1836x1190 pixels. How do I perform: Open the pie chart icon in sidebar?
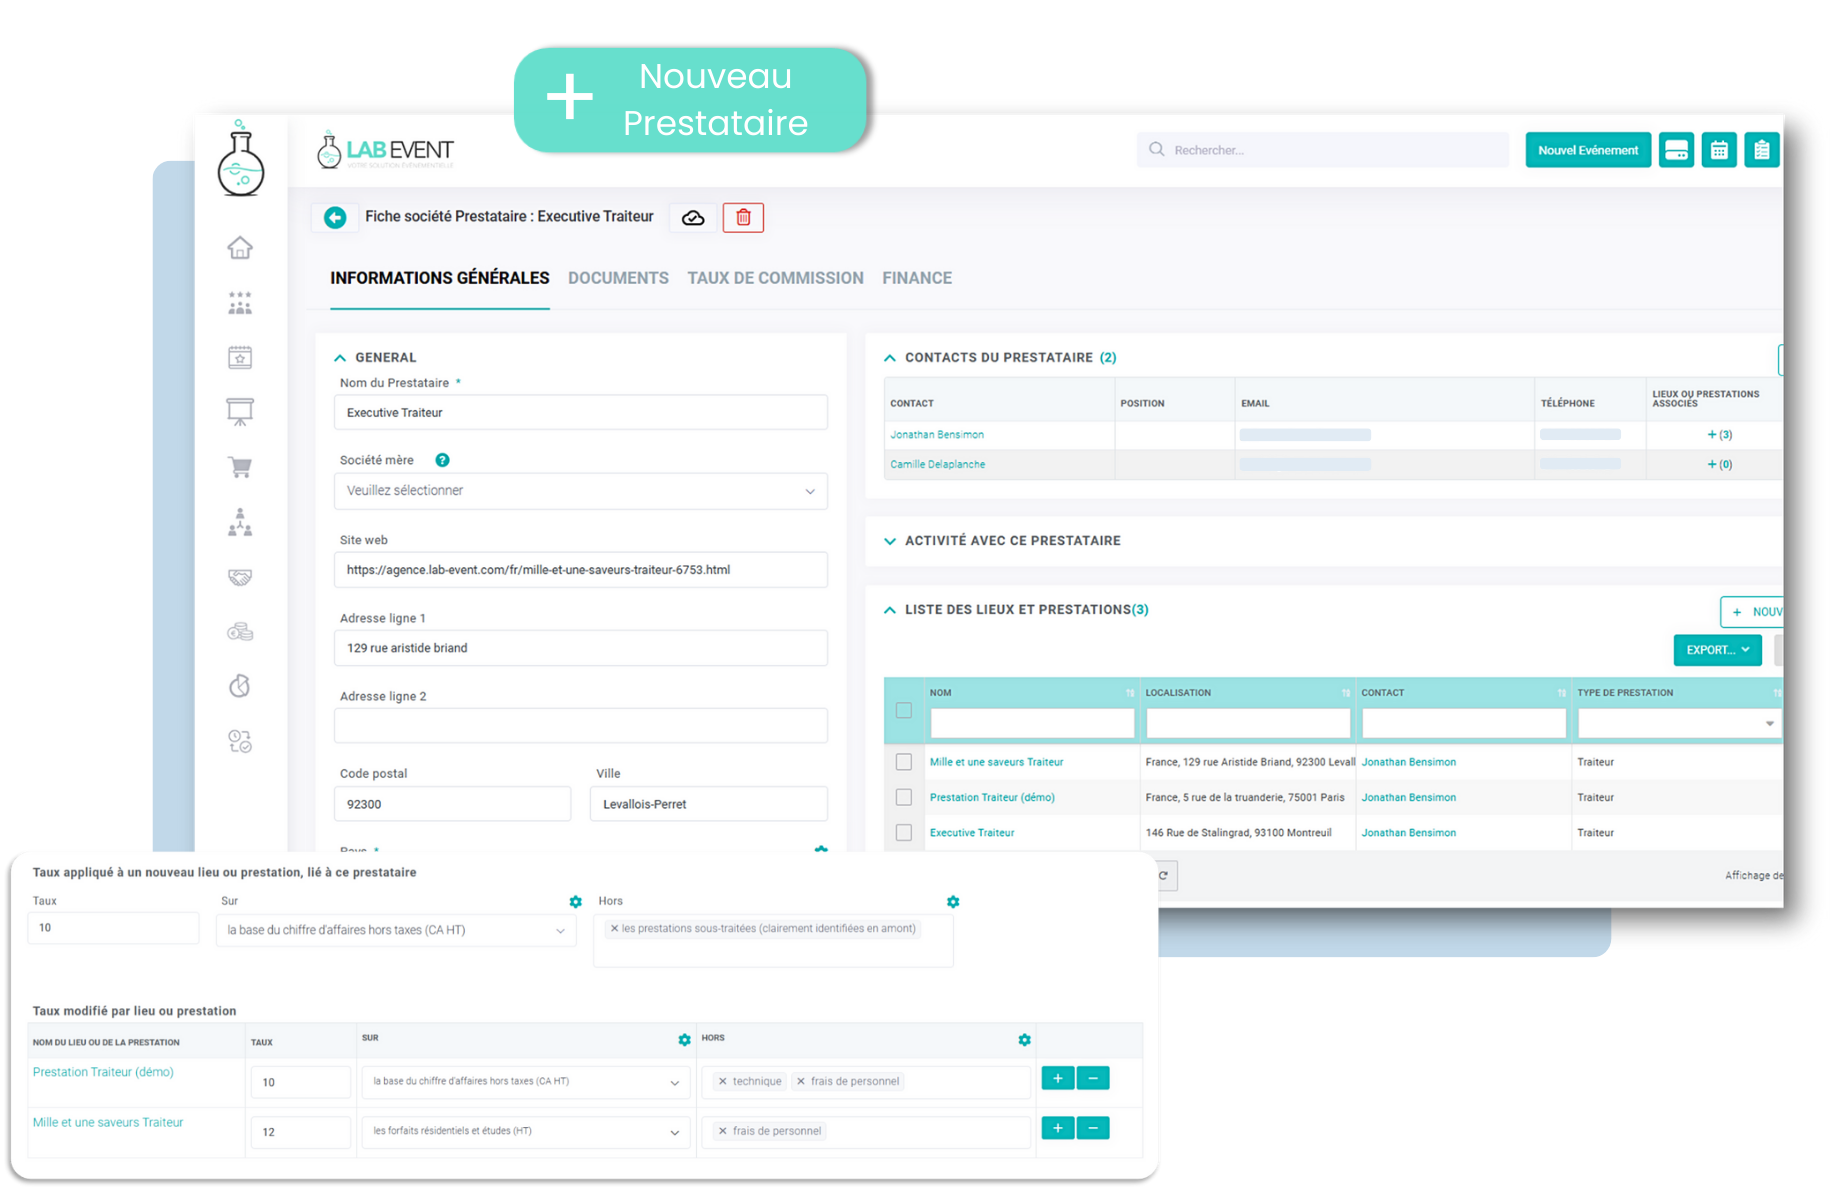click(240, 686)
